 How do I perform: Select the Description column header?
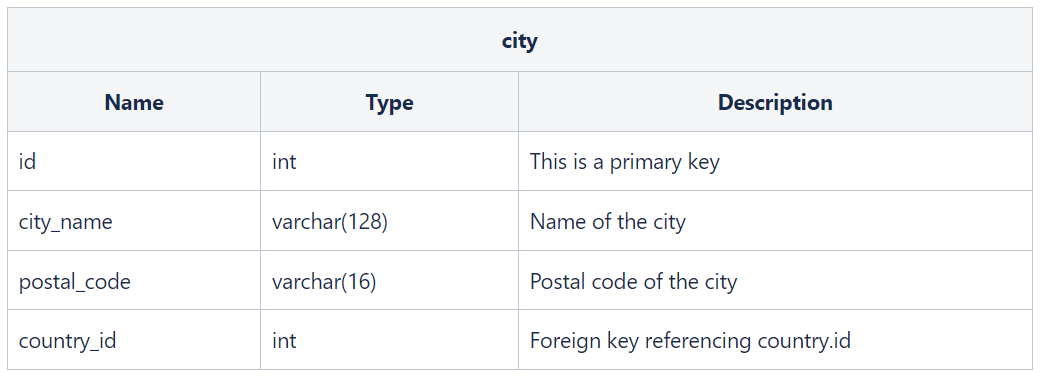(775, 102)
